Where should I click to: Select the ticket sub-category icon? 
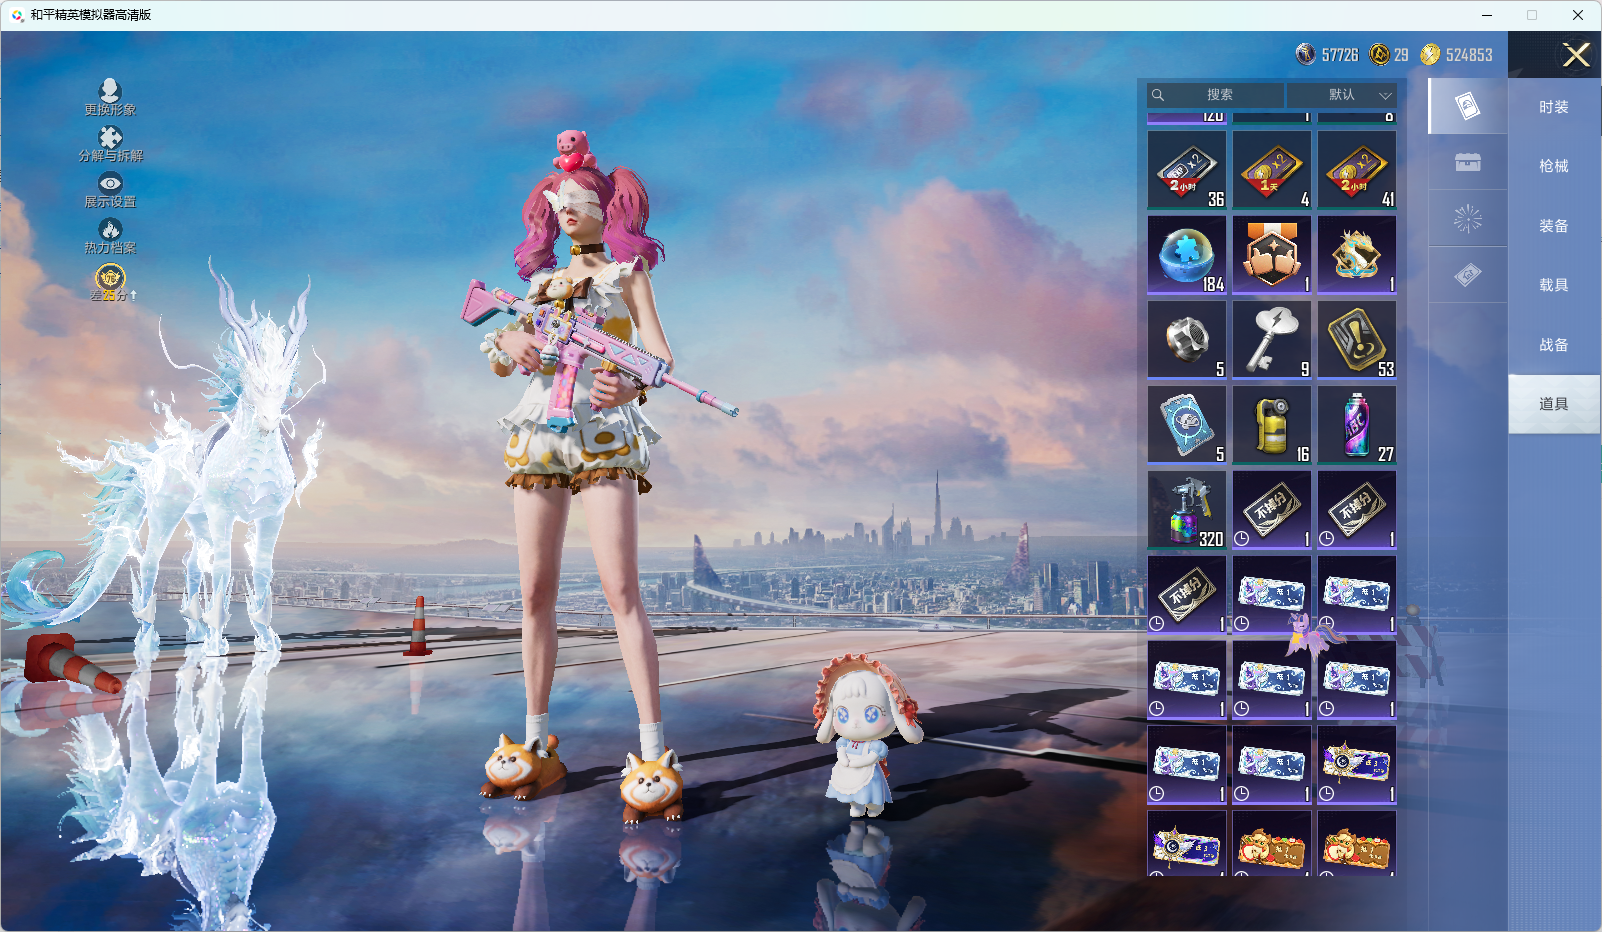[1468, 274]
